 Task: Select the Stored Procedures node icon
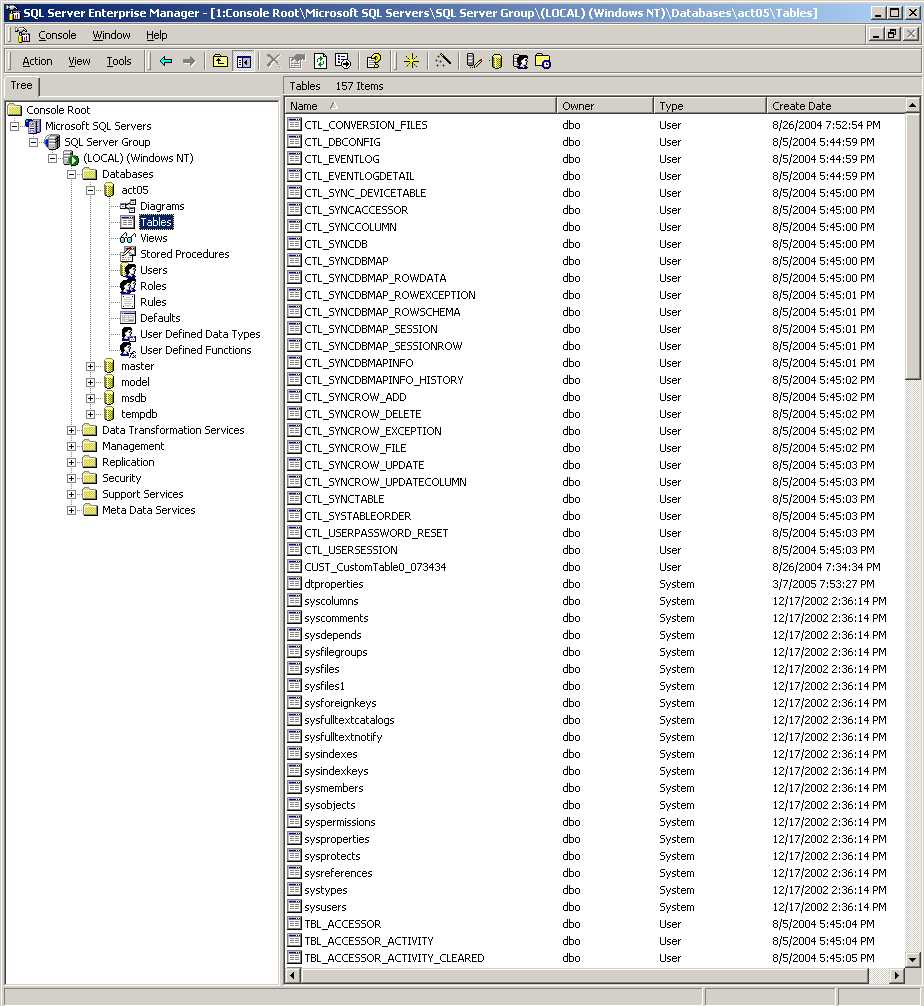(x=128, y=254)
